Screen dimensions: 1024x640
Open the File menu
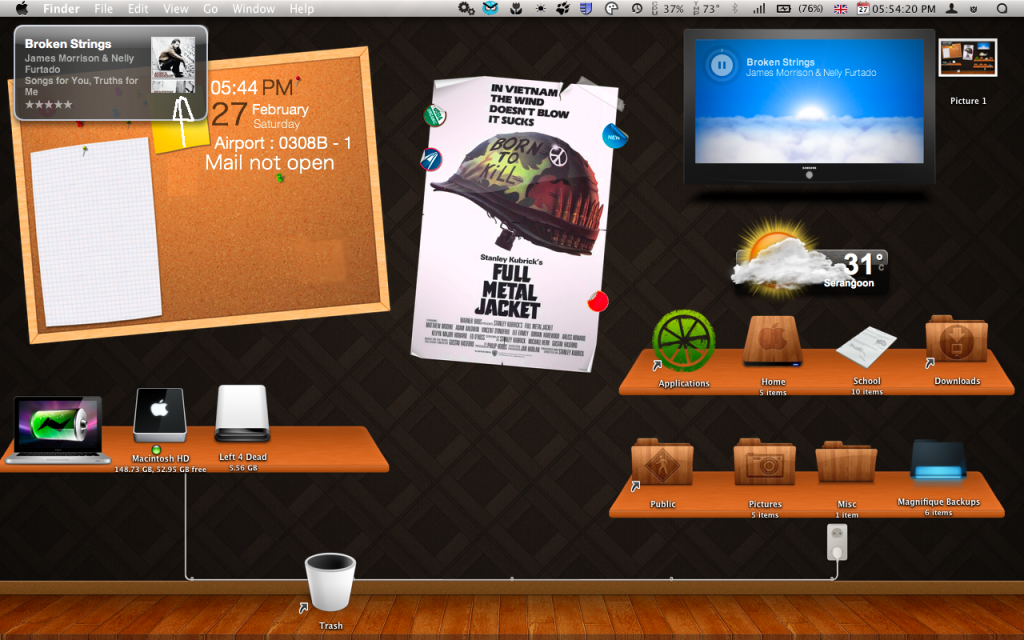point(103,8)
